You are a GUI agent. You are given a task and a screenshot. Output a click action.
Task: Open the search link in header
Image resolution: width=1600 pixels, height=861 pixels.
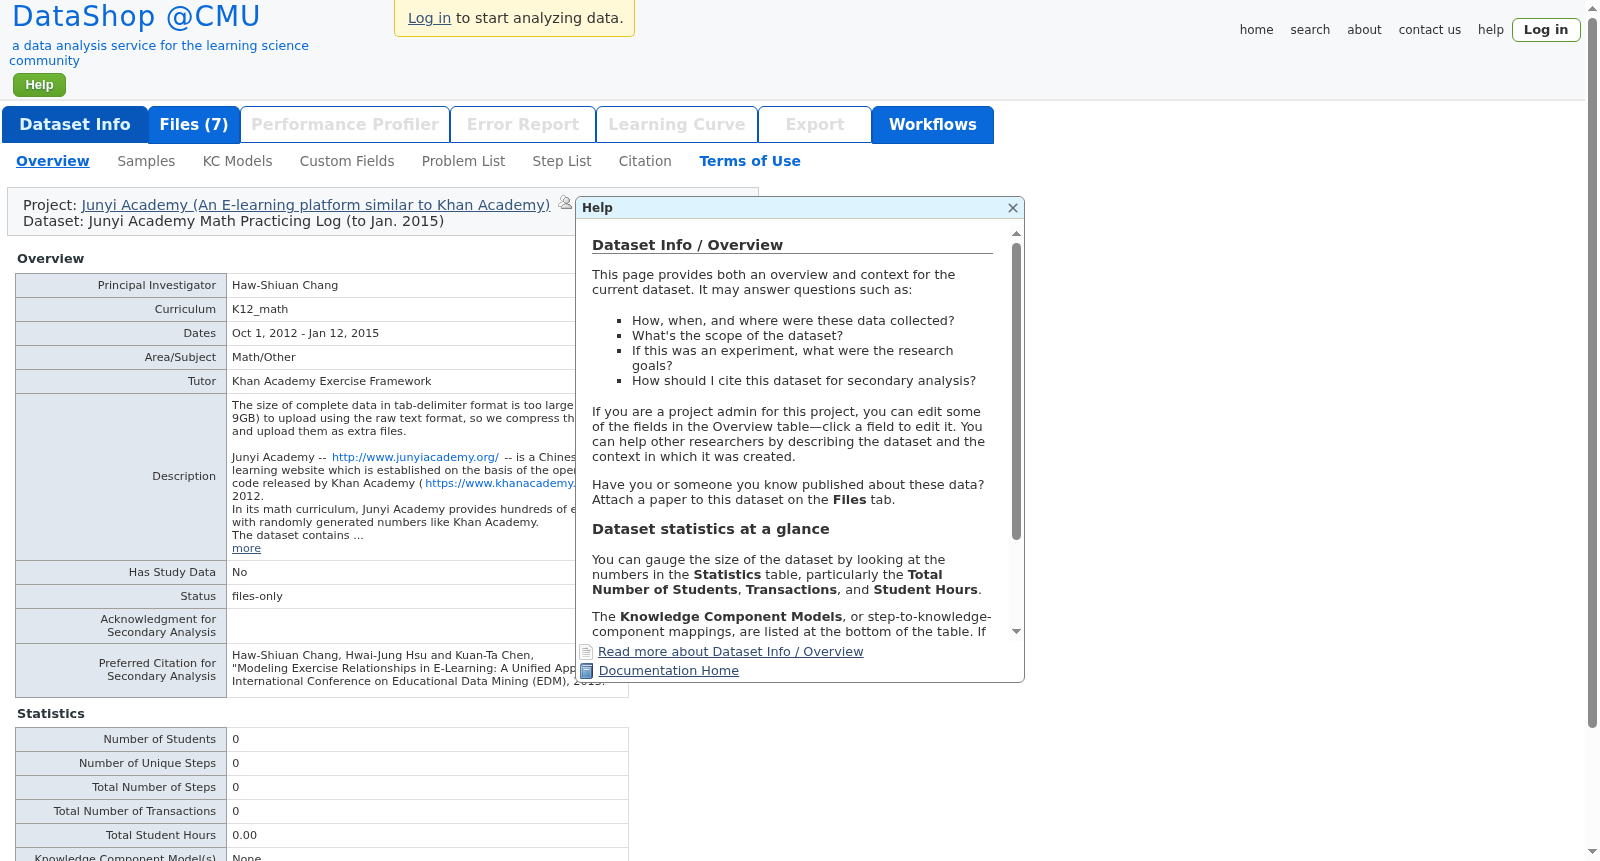(x=1310, y=30)
